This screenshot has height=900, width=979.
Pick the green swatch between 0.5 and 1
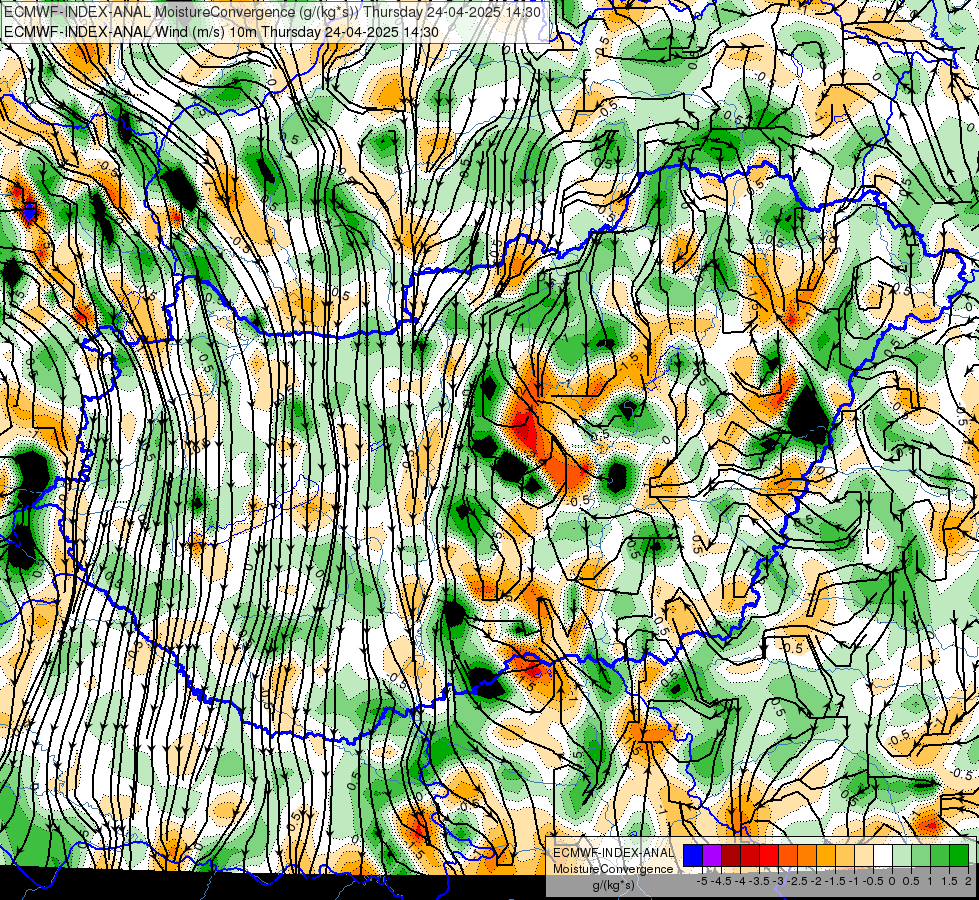[x=921, y=855]
